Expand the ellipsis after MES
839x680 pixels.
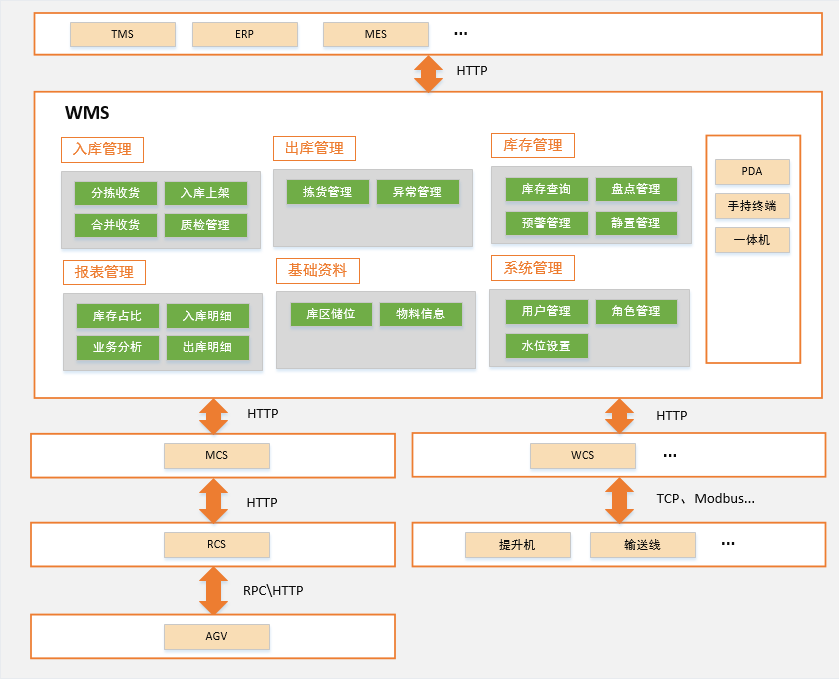[460, 31]
